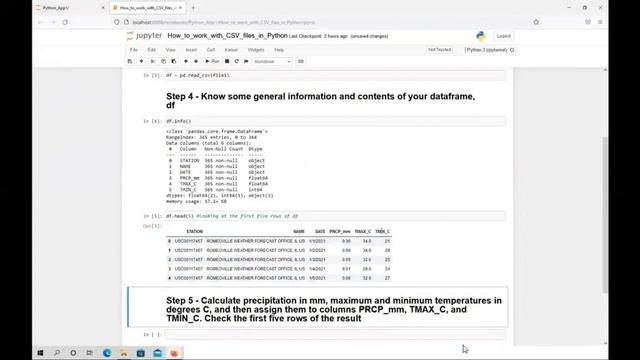Open the Cell menu

point(211,50)
